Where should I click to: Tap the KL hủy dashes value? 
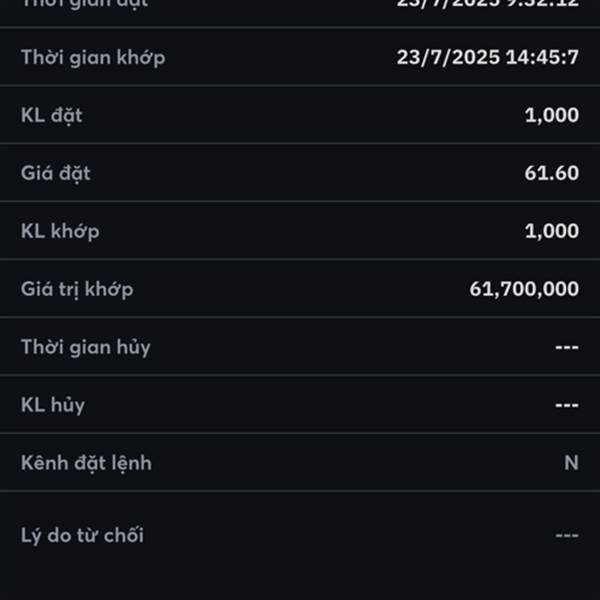click(567, 405)
